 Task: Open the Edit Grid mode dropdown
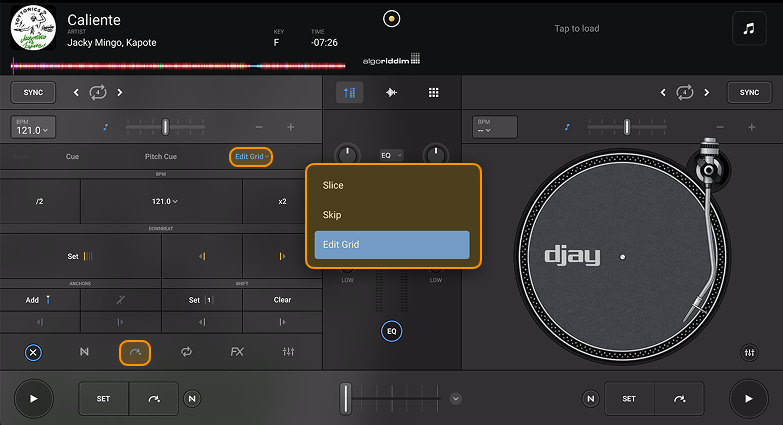point(251,157)
